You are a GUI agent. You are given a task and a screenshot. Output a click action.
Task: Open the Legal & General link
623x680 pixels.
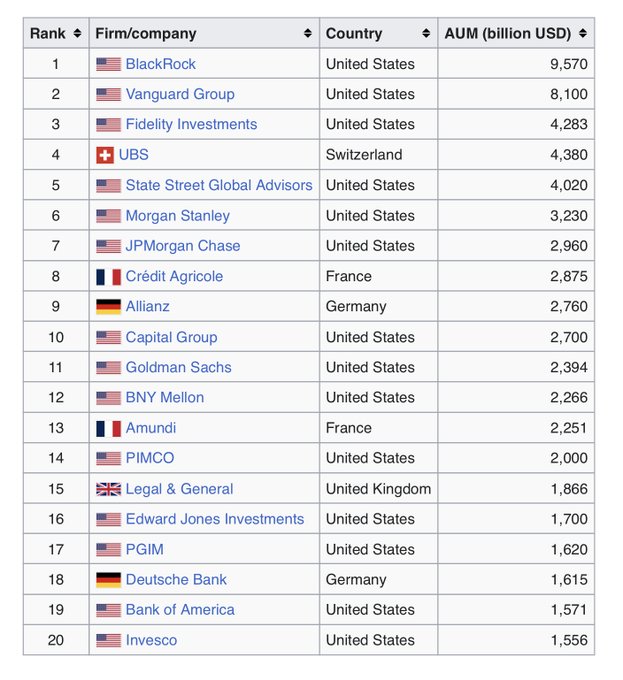pyautogui.click(x=179, y=489)
